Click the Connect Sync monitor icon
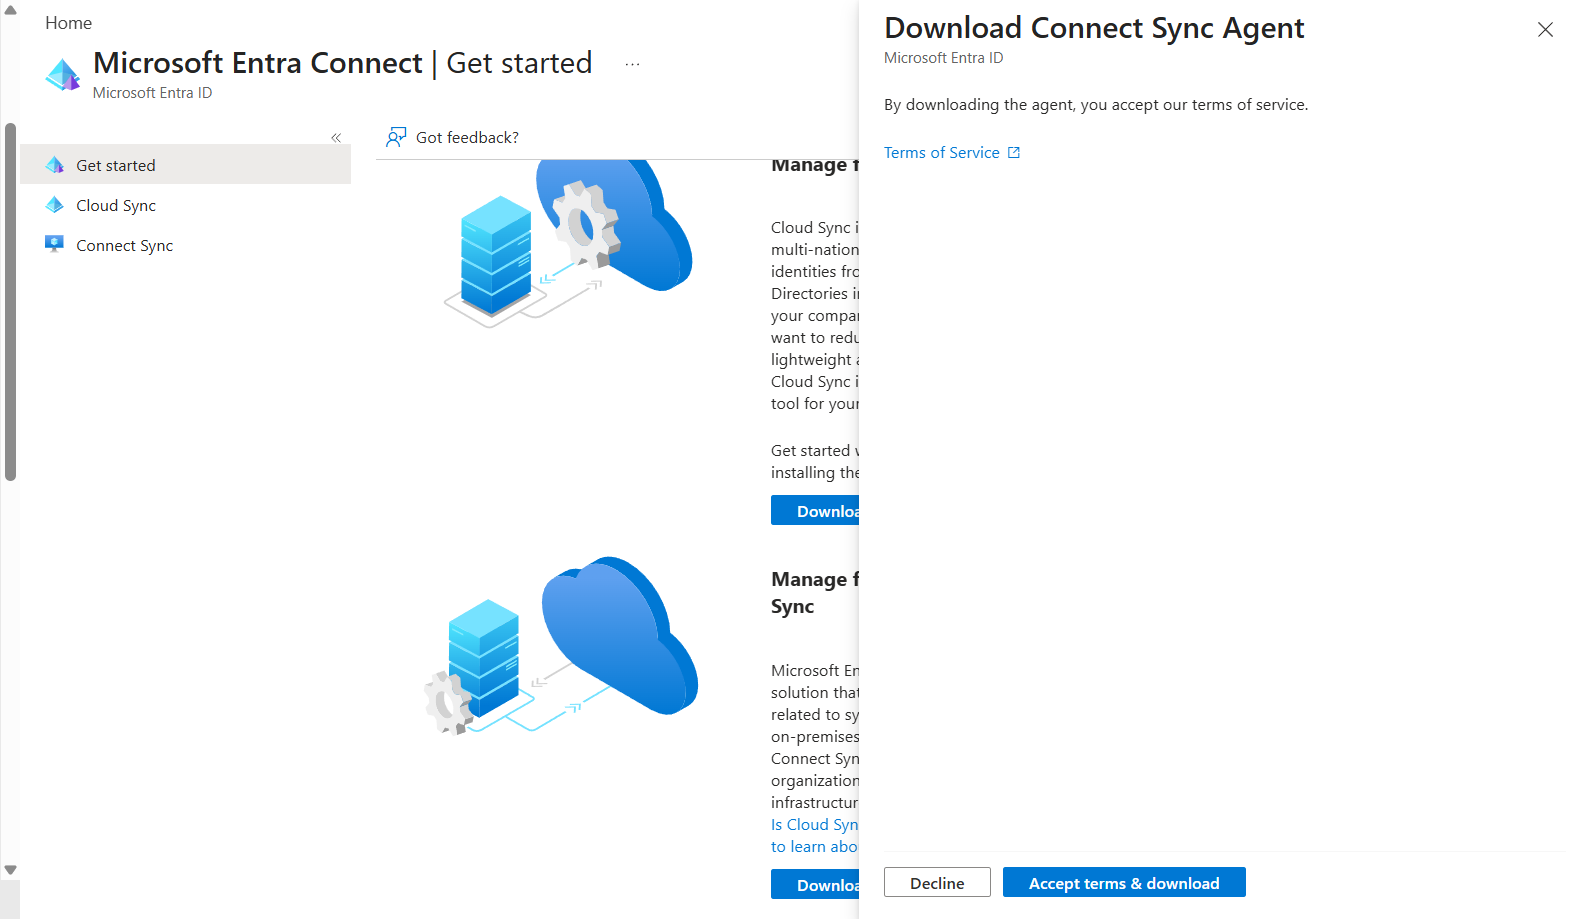The height and width of the screenshot is (919, 1589). coord(55,244)
